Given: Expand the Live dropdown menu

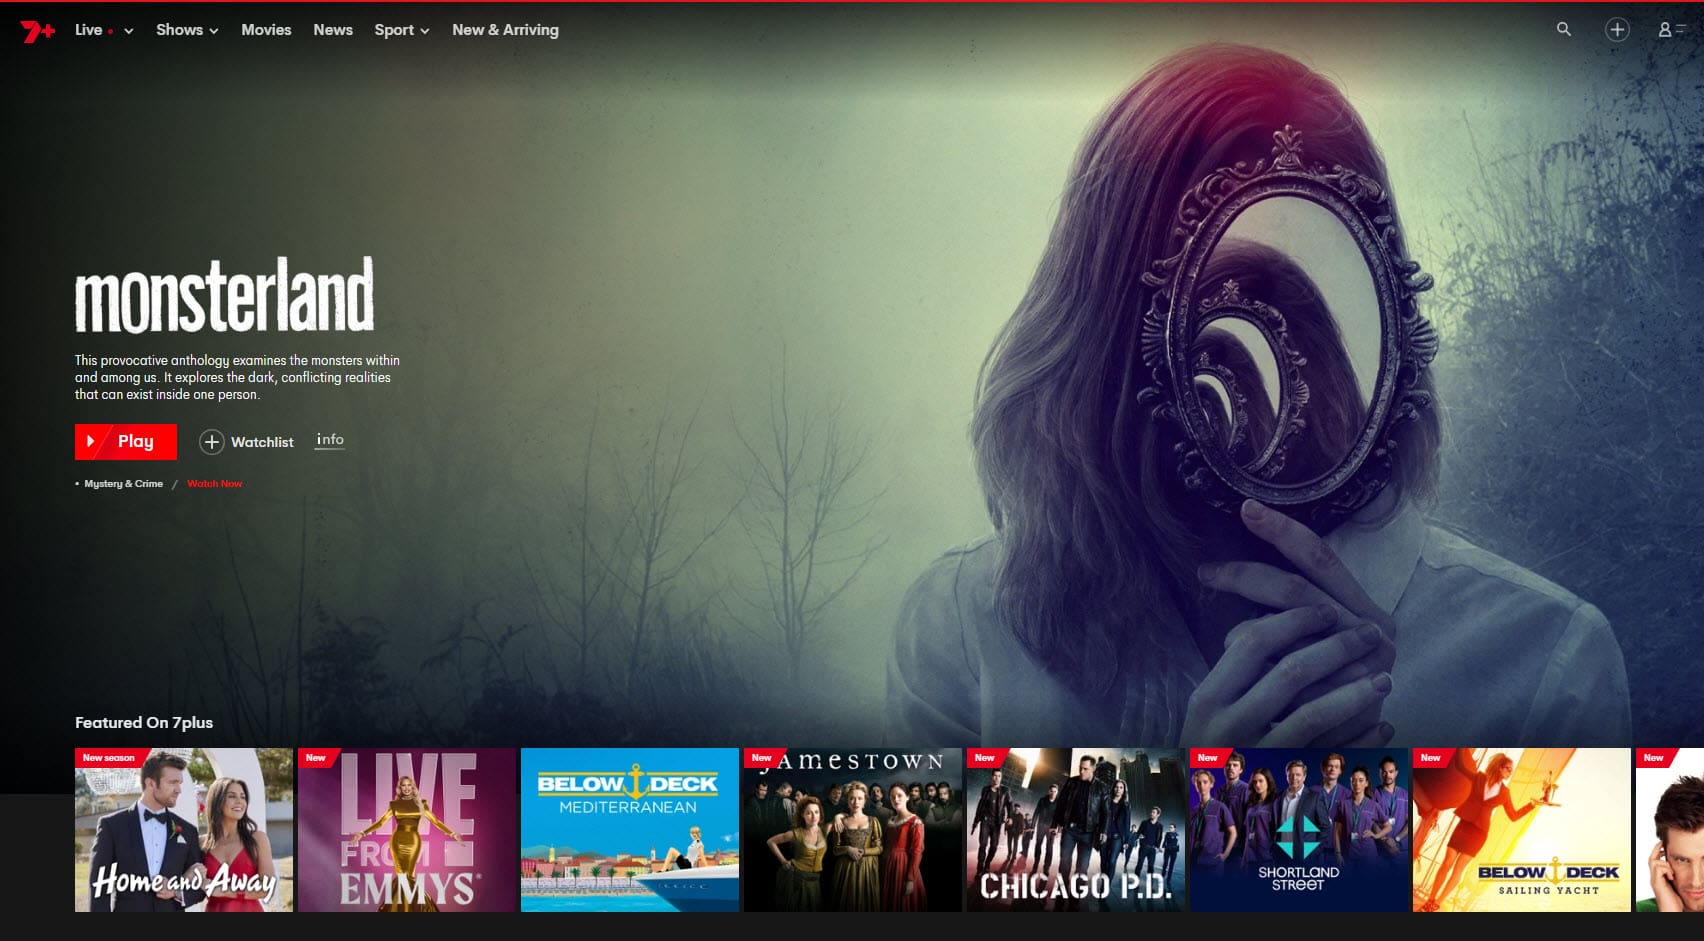Looking at the screenshot, I should [103, 30].
